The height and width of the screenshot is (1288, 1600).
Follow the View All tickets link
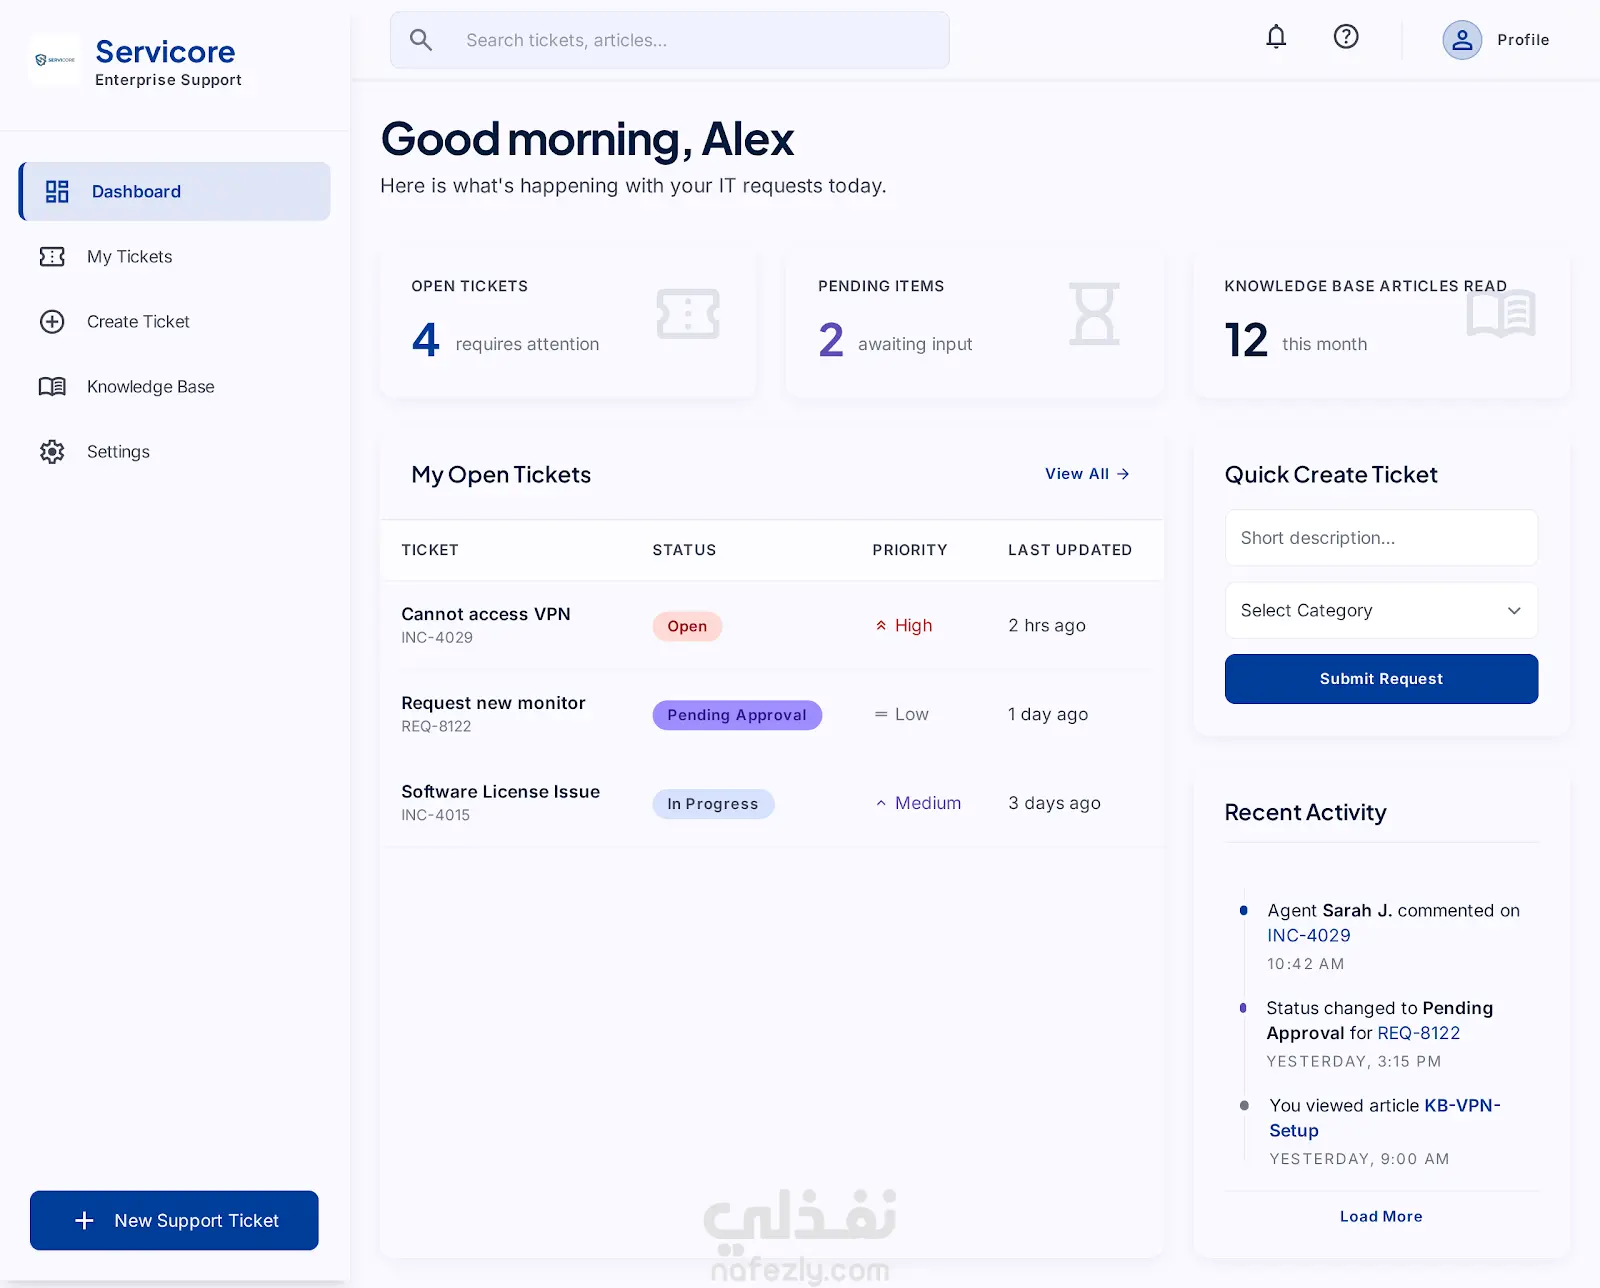tap(1087, 474)
